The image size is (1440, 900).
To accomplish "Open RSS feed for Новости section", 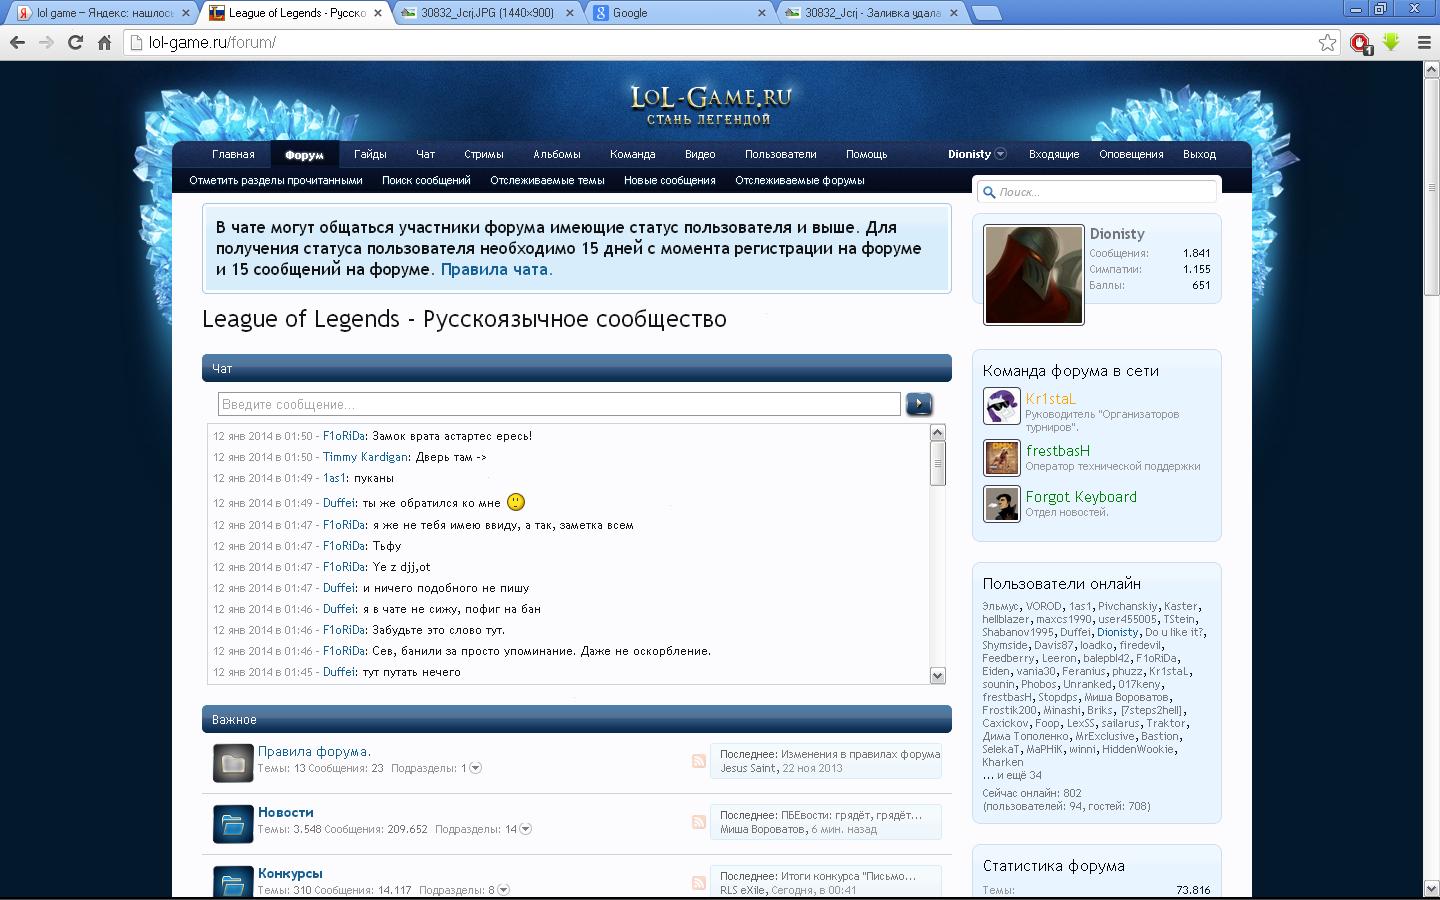I will 698,822.
